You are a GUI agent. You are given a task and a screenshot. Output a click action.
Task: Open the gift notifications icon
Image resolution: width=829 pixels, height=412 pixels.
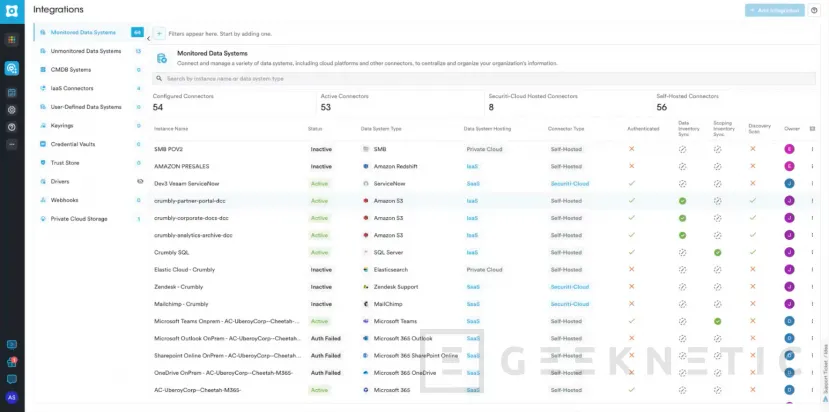[12, 362]
